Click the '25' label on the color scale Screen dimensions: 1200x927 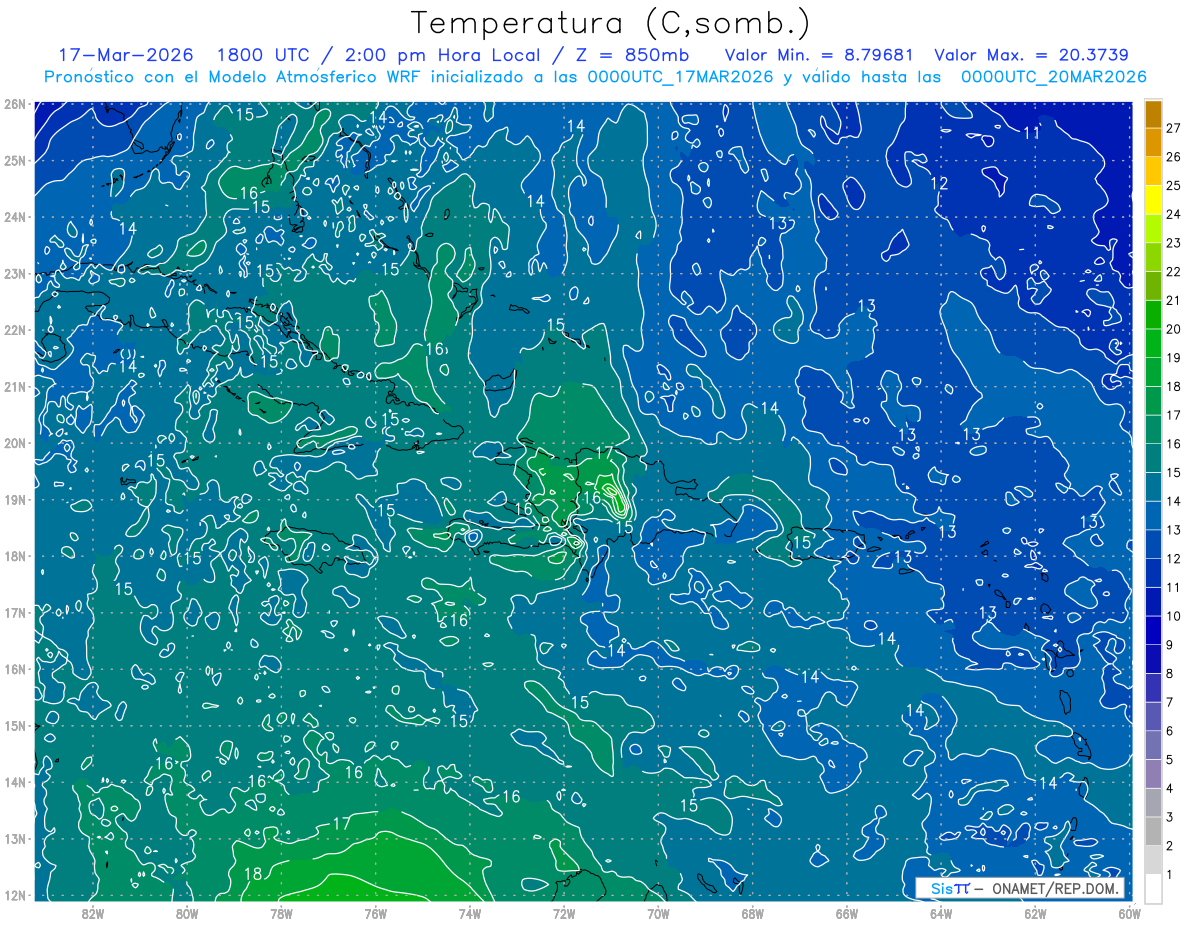click(1173, 186)
